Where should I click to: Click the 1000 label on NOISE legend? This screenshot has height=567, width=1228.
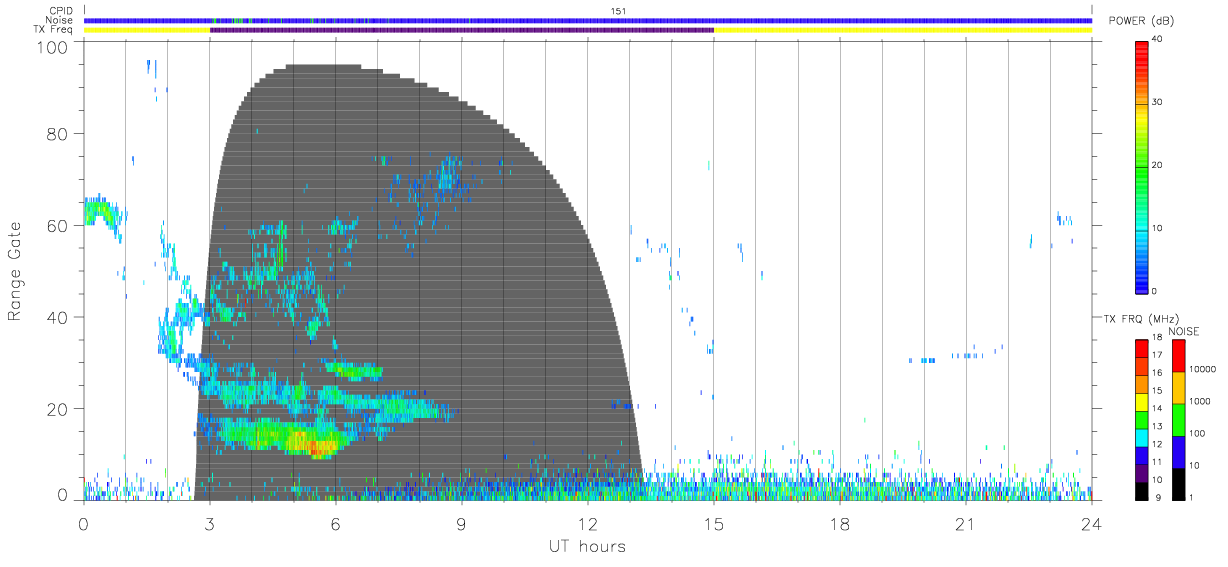(x=1199, y=401)
